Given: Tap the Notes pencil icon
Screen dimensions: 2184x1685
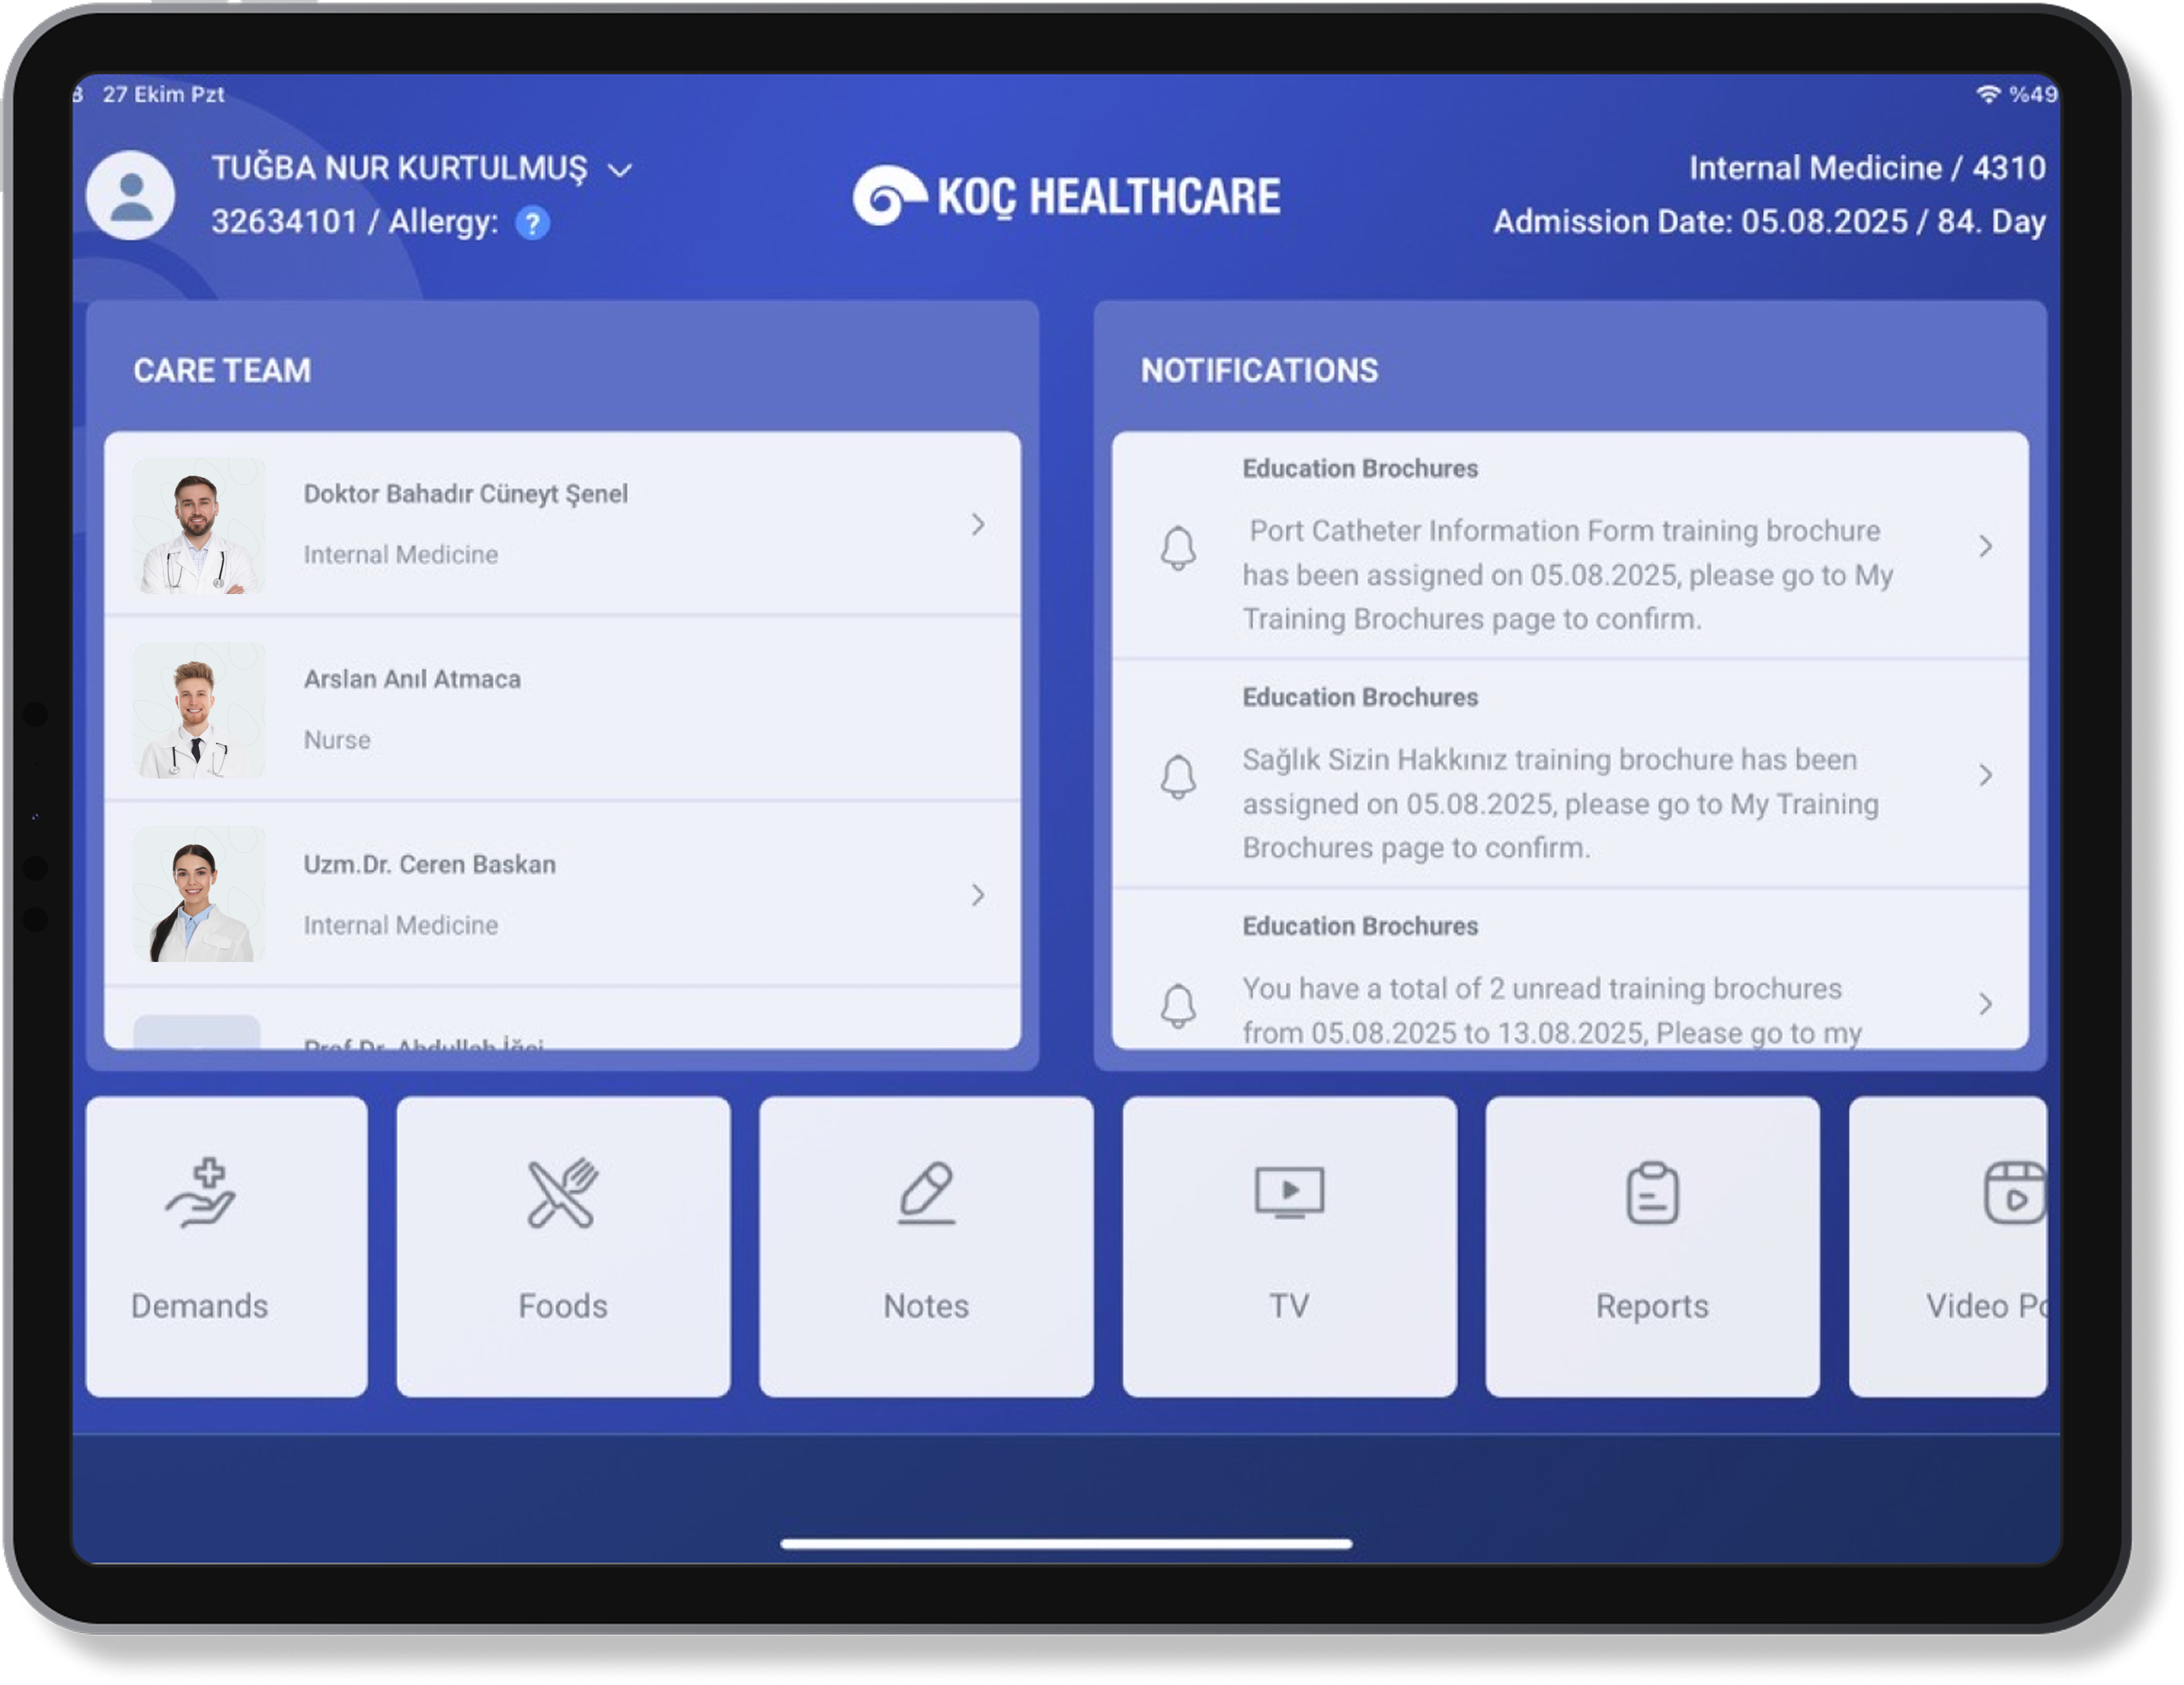Looking at the screenshot, I should pyautogui.click(x=926, y=1192).
